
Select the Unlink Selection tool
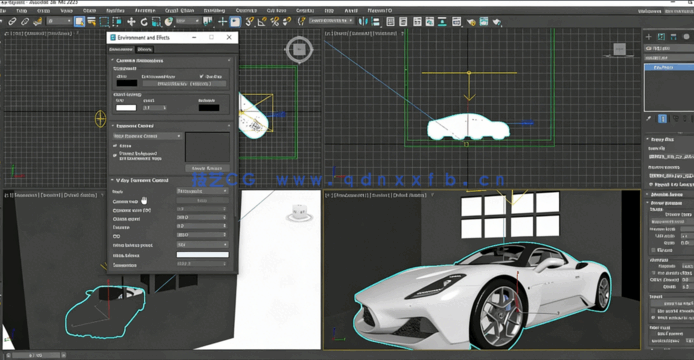click(x=25, y=21)
